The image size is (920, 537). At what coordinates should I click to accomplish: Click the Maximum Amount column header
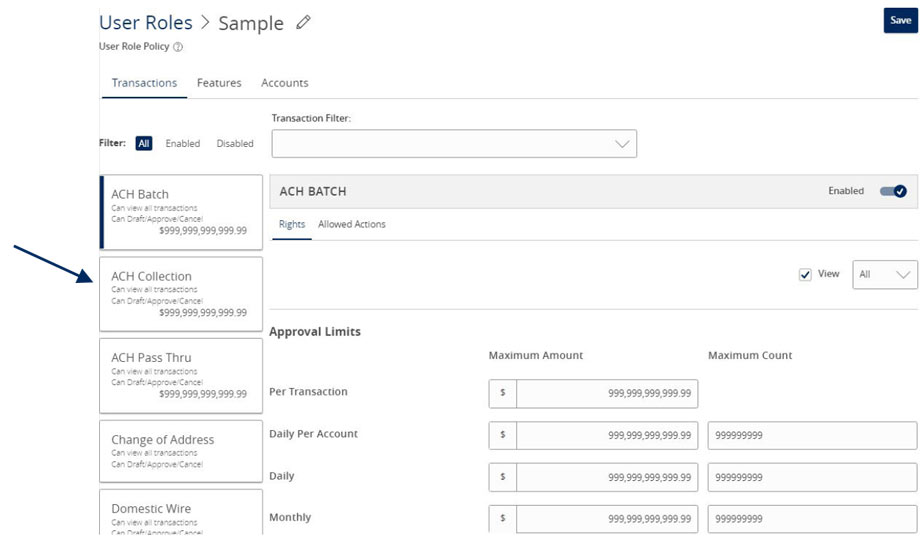[x=536, y=356]
